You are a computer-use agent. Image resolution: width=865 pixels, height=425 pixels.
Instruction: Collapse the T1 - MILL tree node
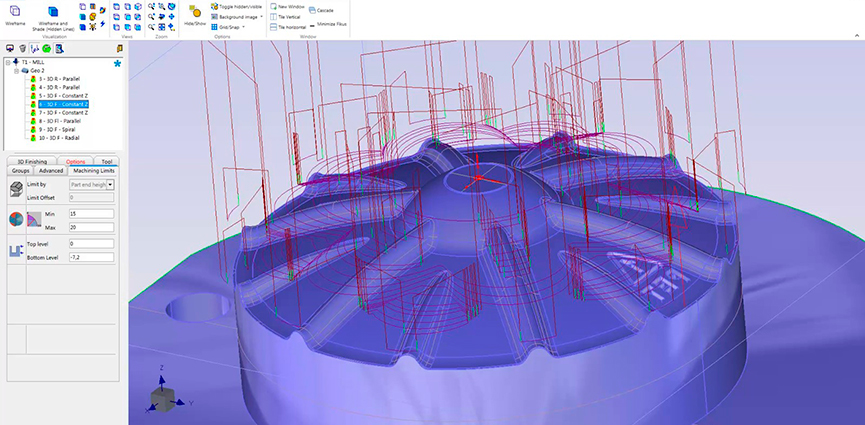(x=8, y=62)
